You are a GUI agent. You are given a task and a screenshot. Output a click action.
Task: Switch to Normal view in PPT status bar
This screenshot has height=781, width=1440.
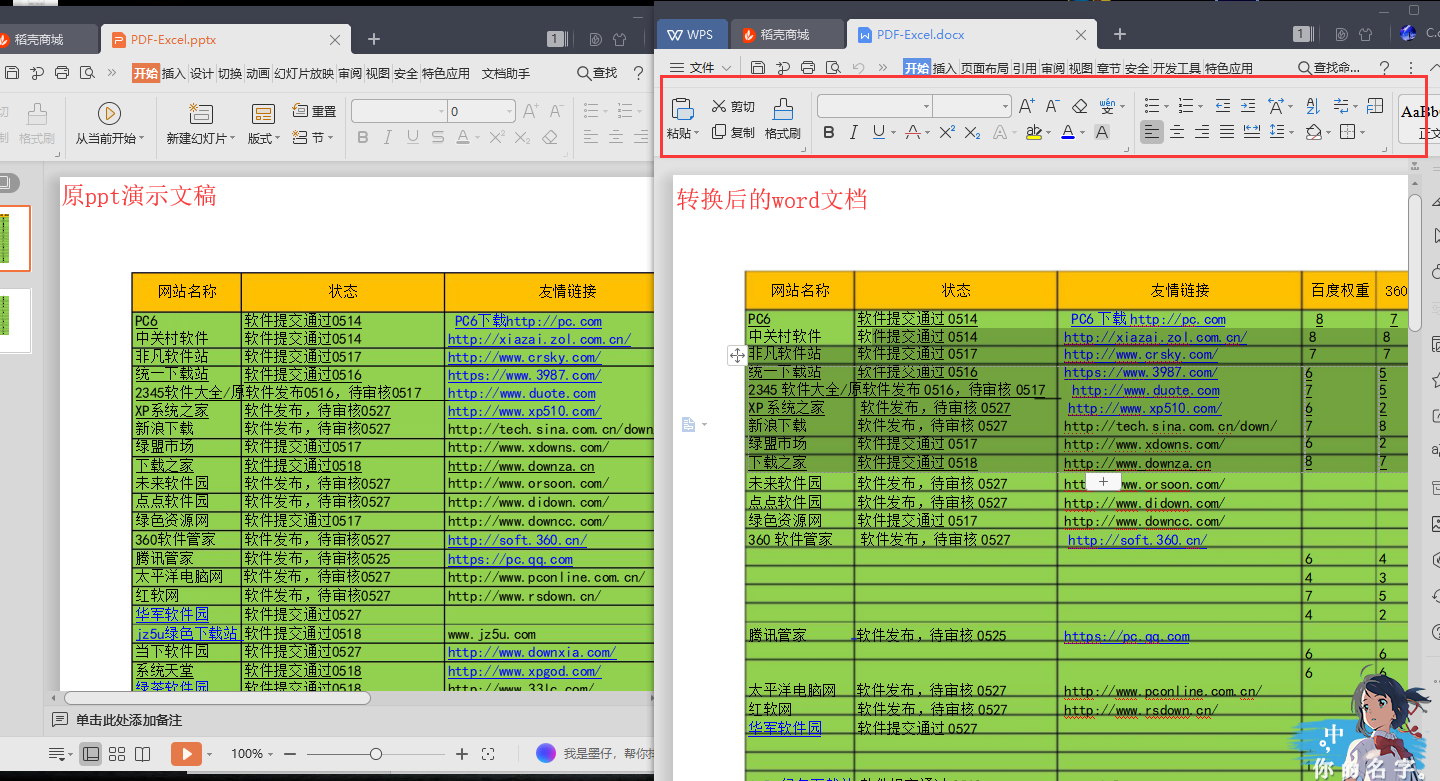91,754
